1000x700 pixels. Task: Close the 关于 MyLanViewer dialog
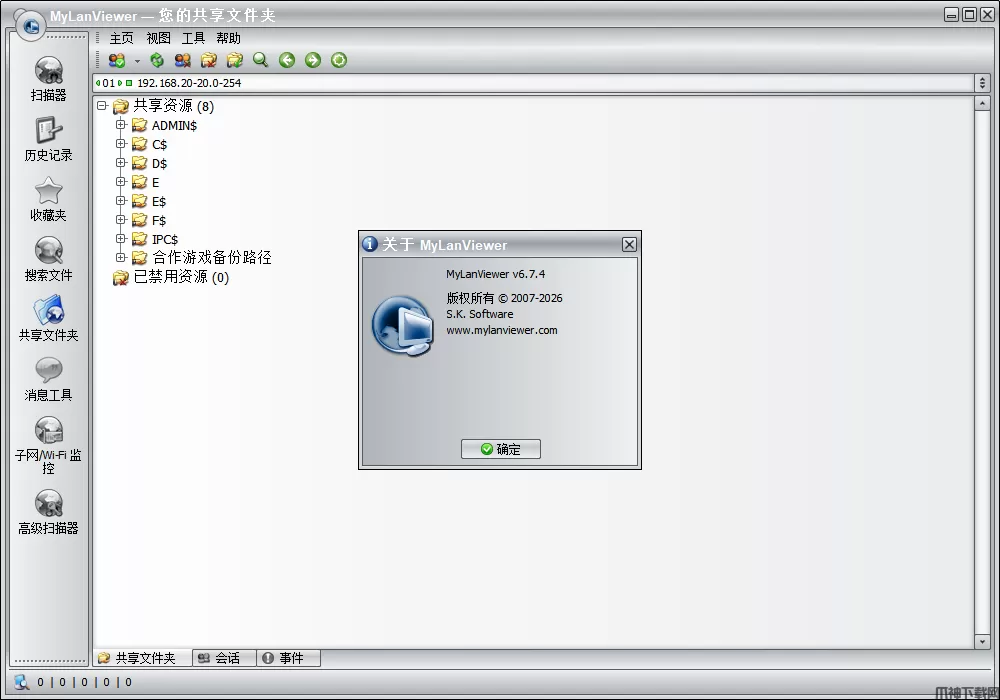629,244
